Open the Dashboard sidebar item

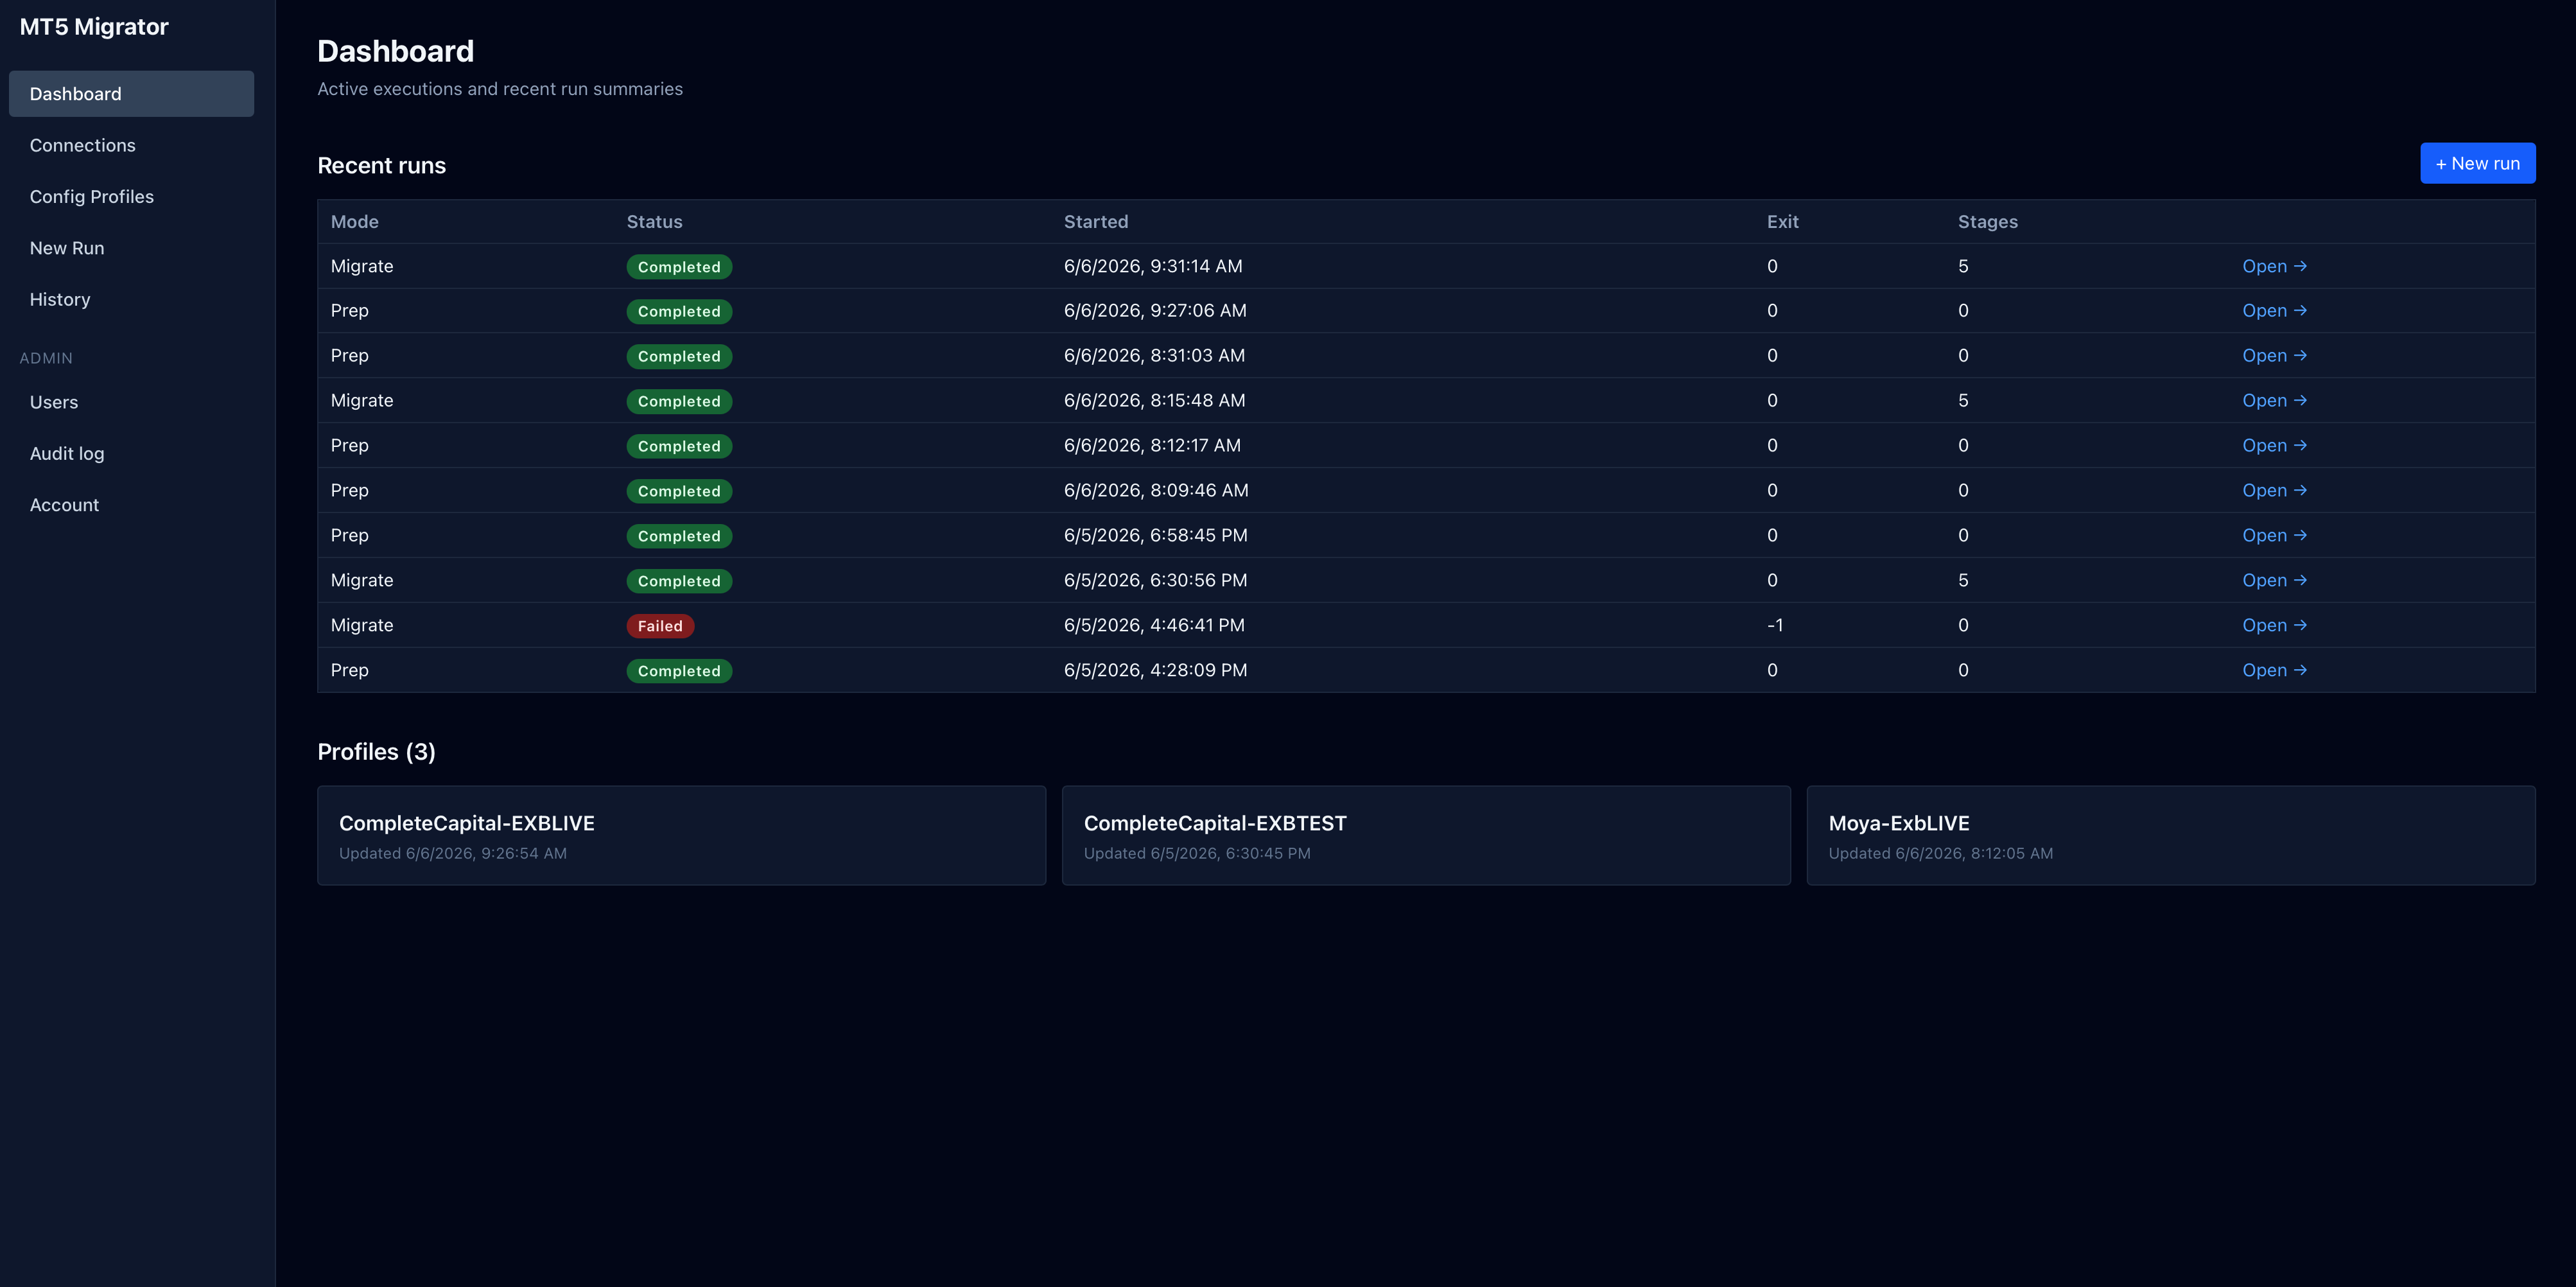pyautogui.click(x=131, y=94)
